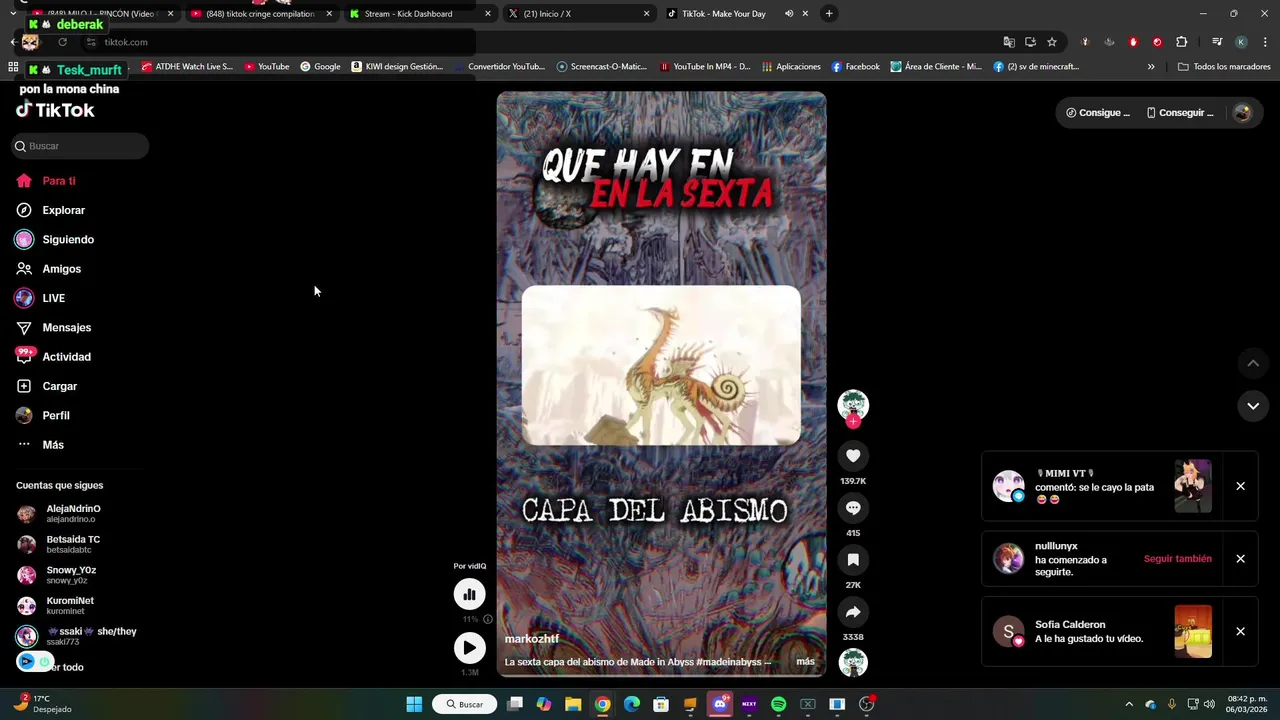Expand the hidden bookmarks chevron
Screen dimensions: 1280x720
point(1151,67)
